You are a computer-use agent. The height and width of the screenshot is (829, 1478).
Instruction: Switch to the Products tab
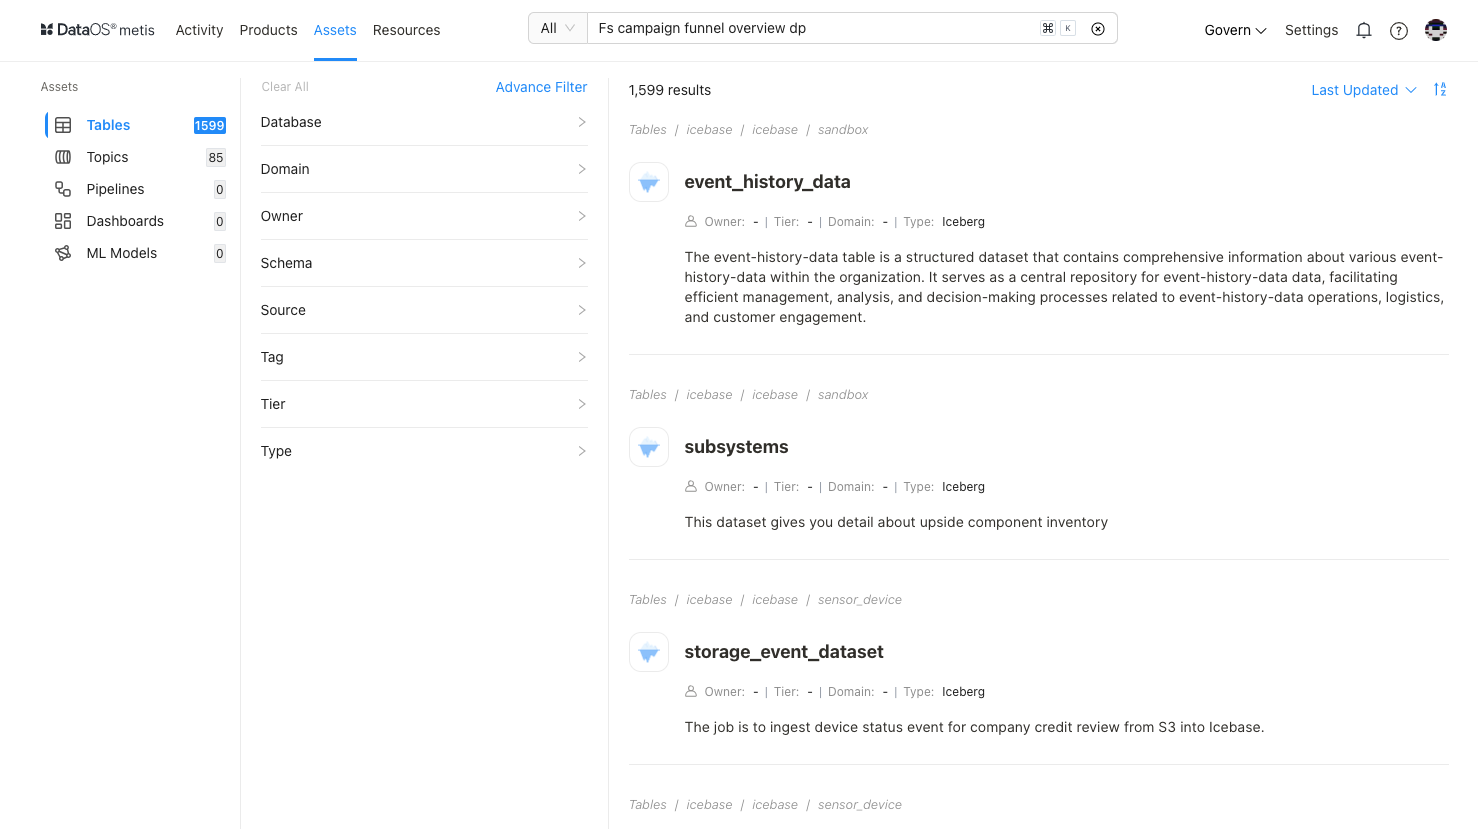coord(268,30)
